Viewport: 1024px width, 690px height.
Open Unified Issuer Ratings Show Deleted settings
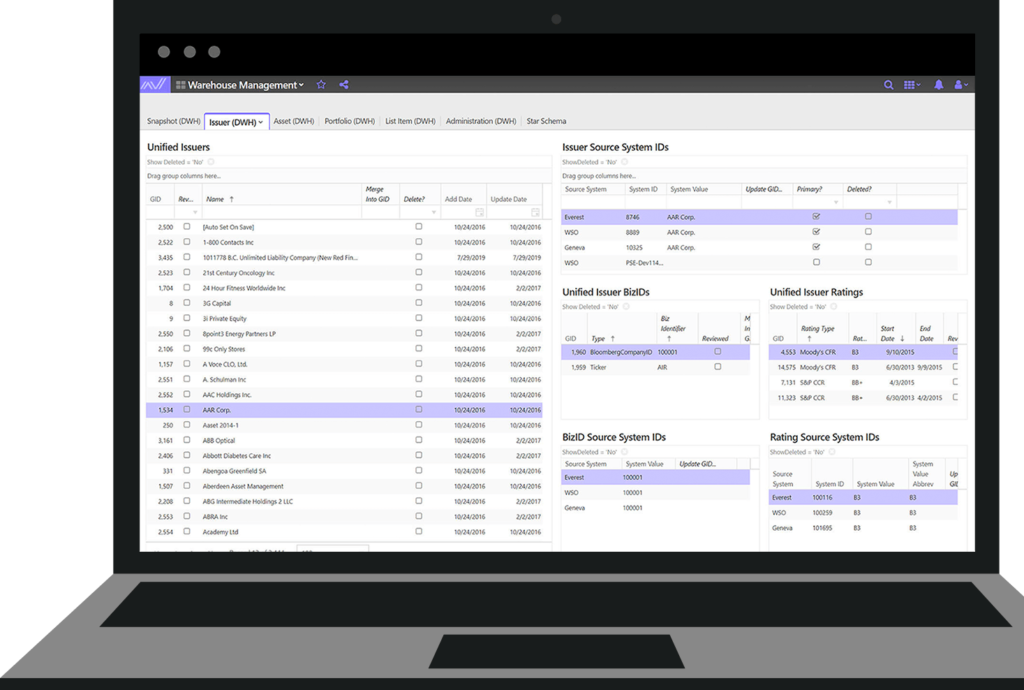(x=834, y=307)
